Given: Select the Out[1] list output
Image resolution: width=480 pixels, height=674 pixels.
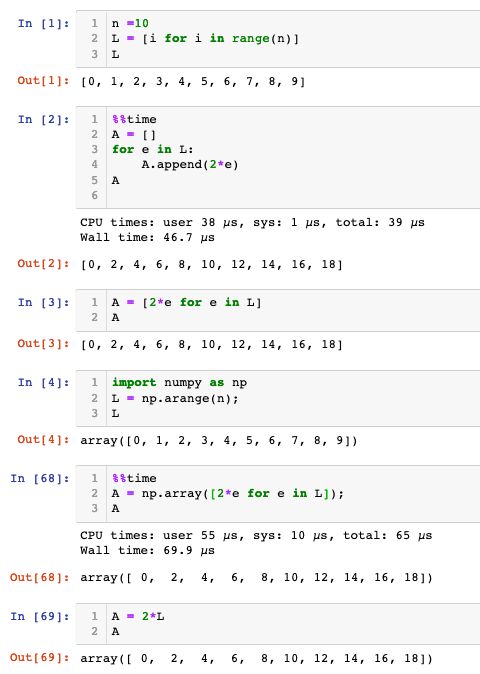Looking at the screenshot, I should click(x=193, y=81).
